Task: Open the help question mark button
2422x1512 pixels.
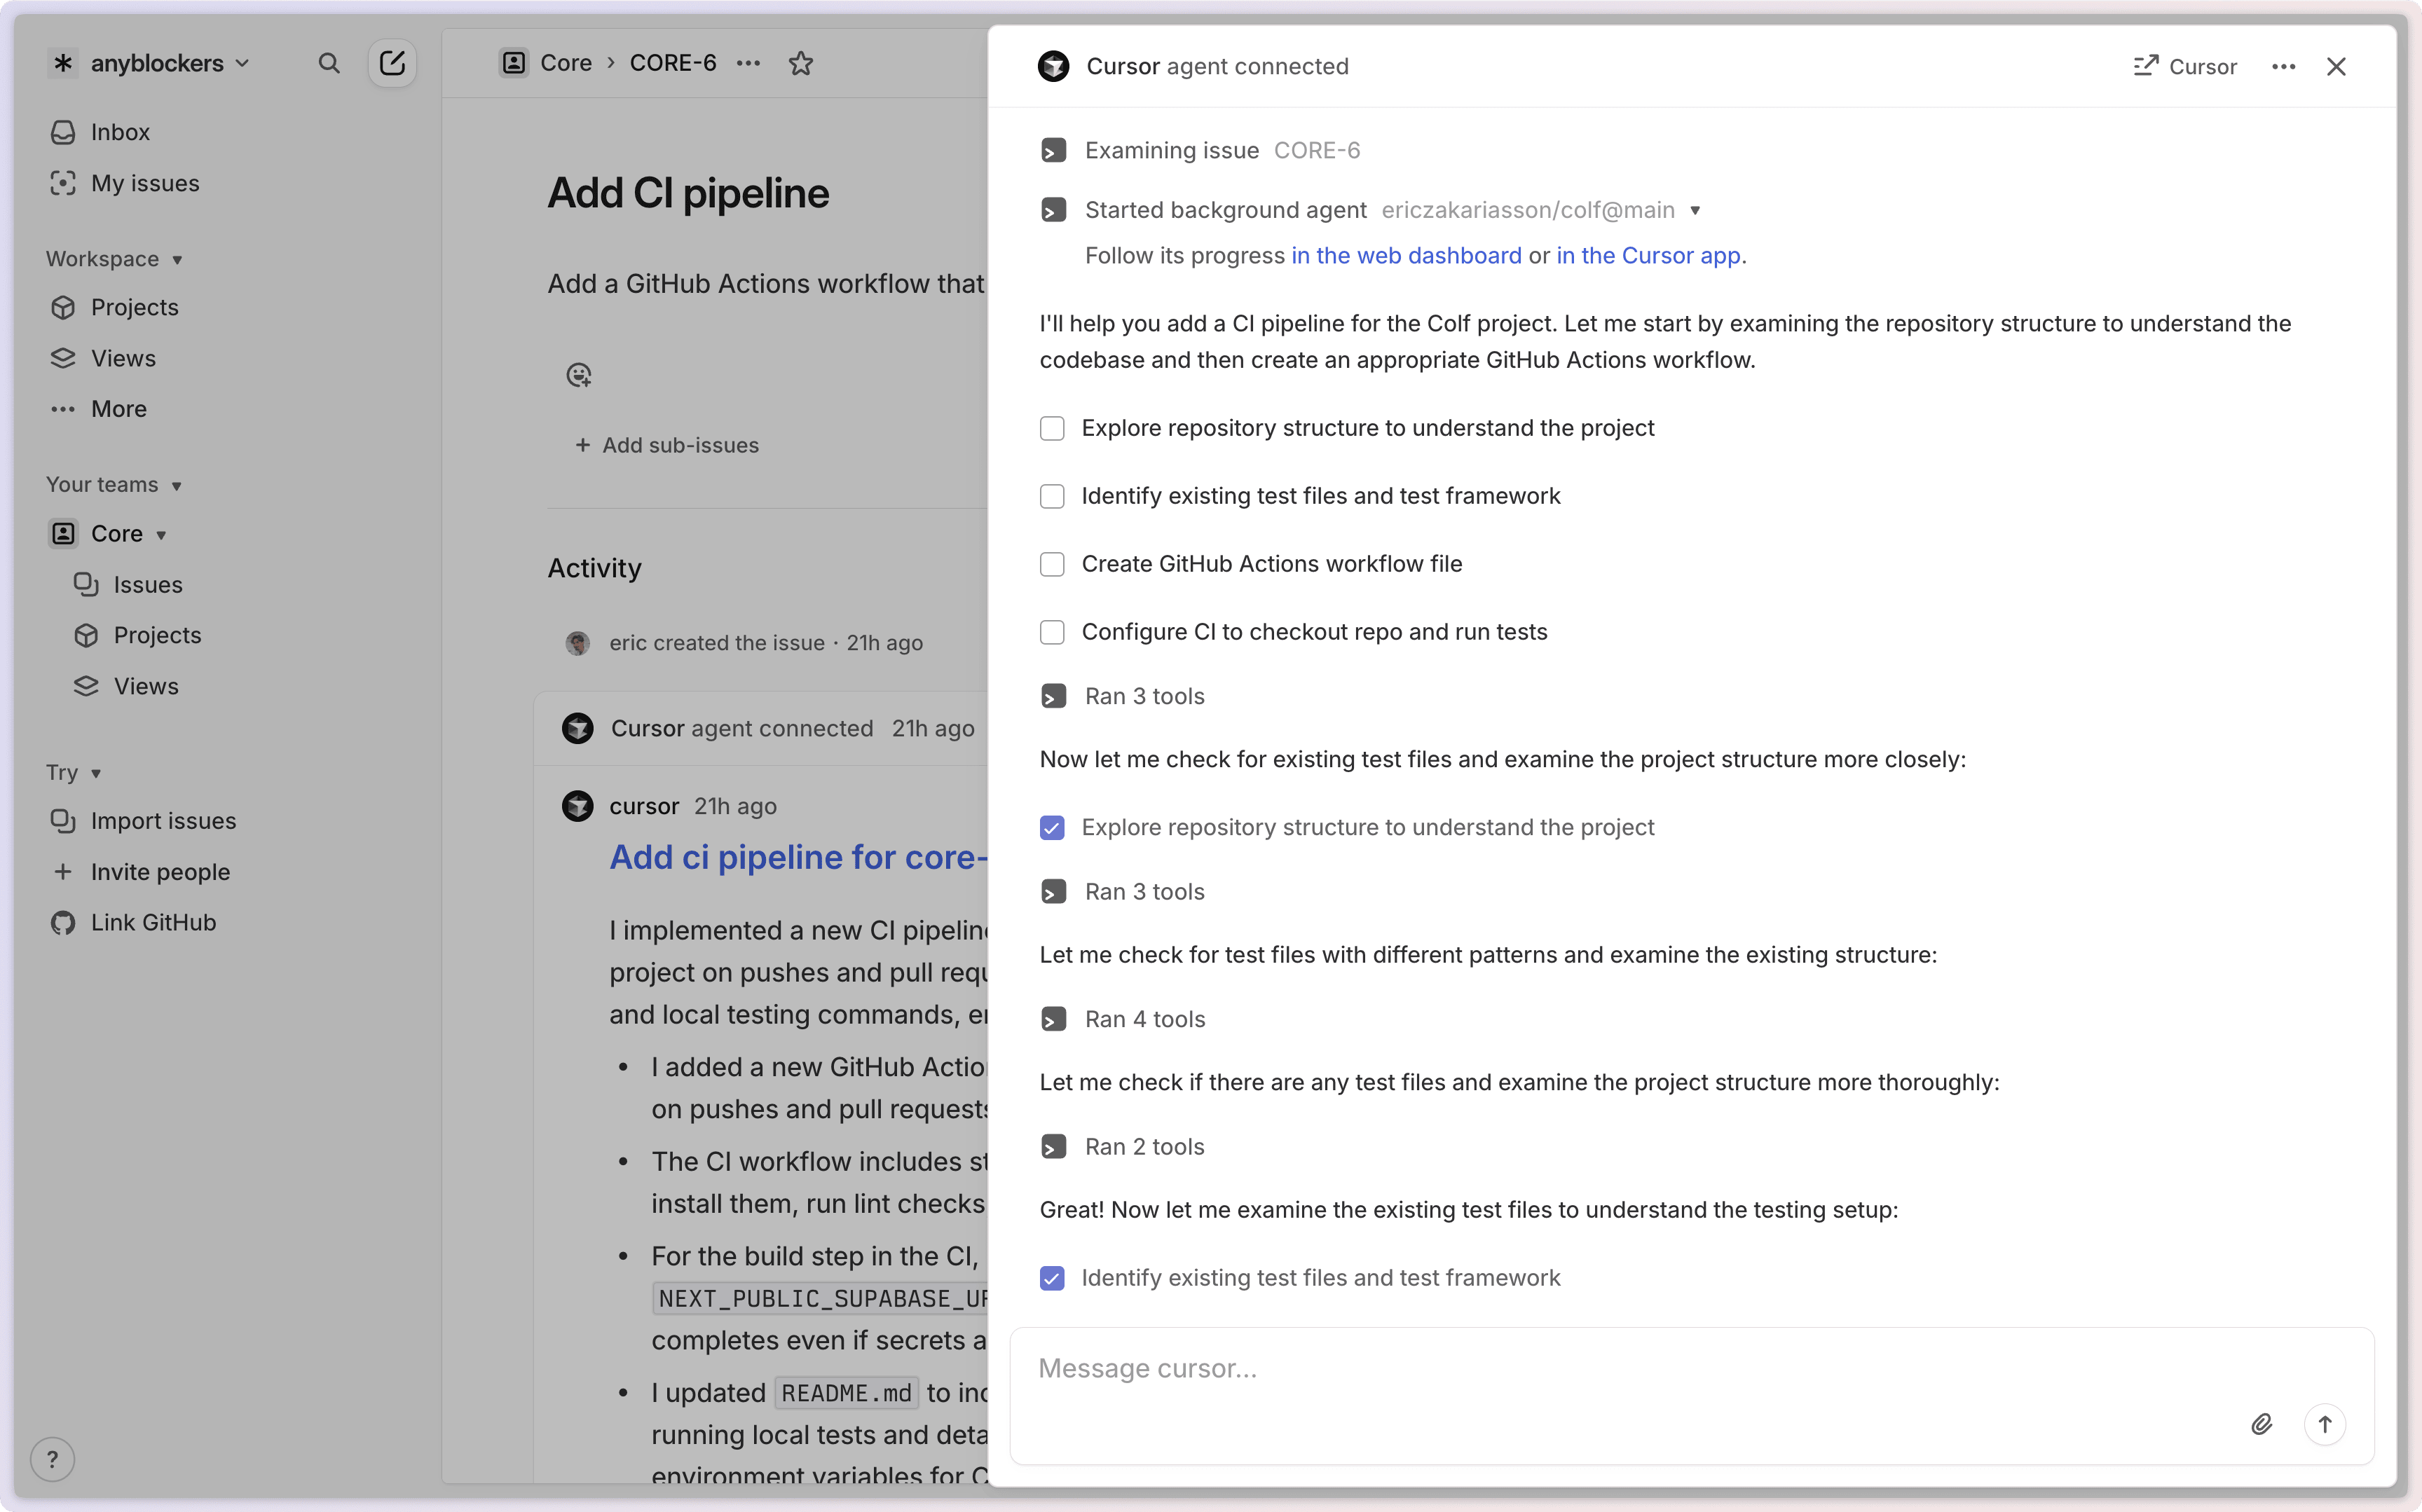Action: (52, 1460)
